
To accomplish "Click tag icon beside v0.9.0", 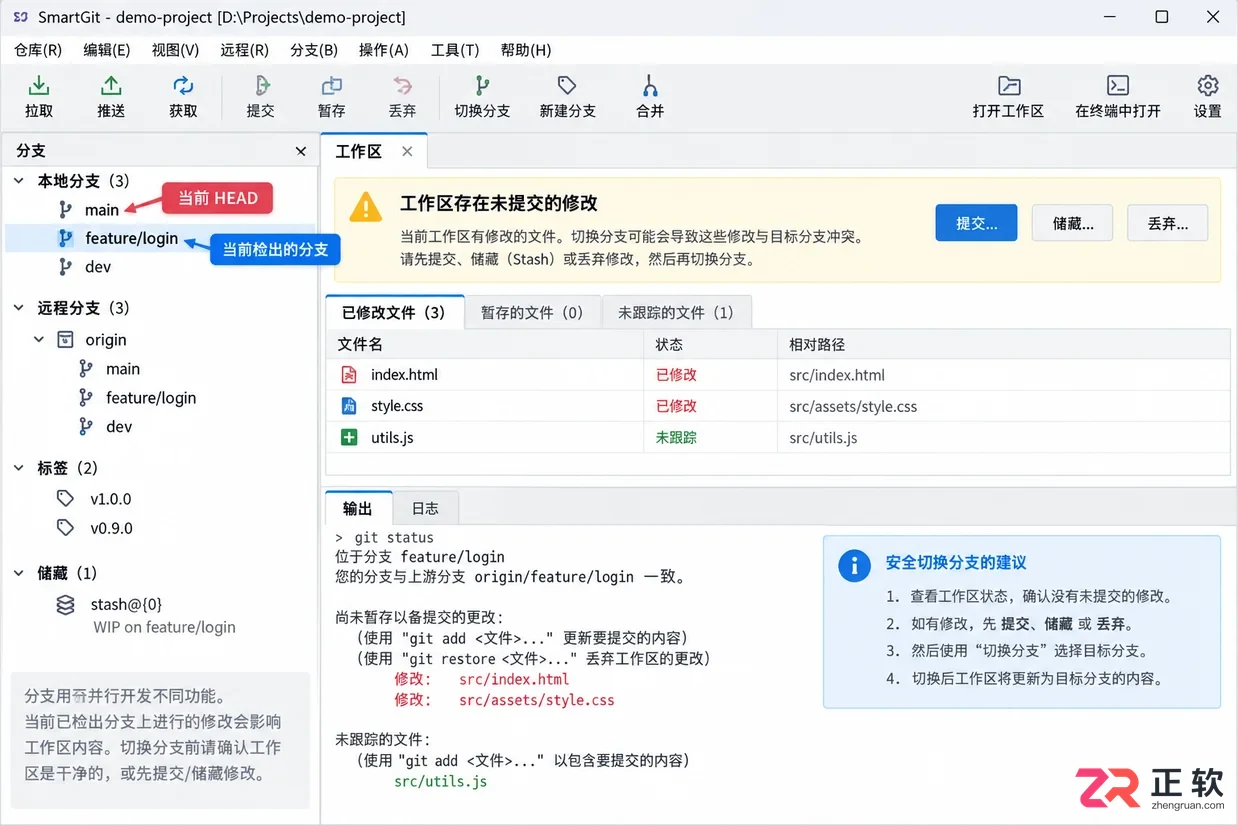I will (x=65, y=528).
